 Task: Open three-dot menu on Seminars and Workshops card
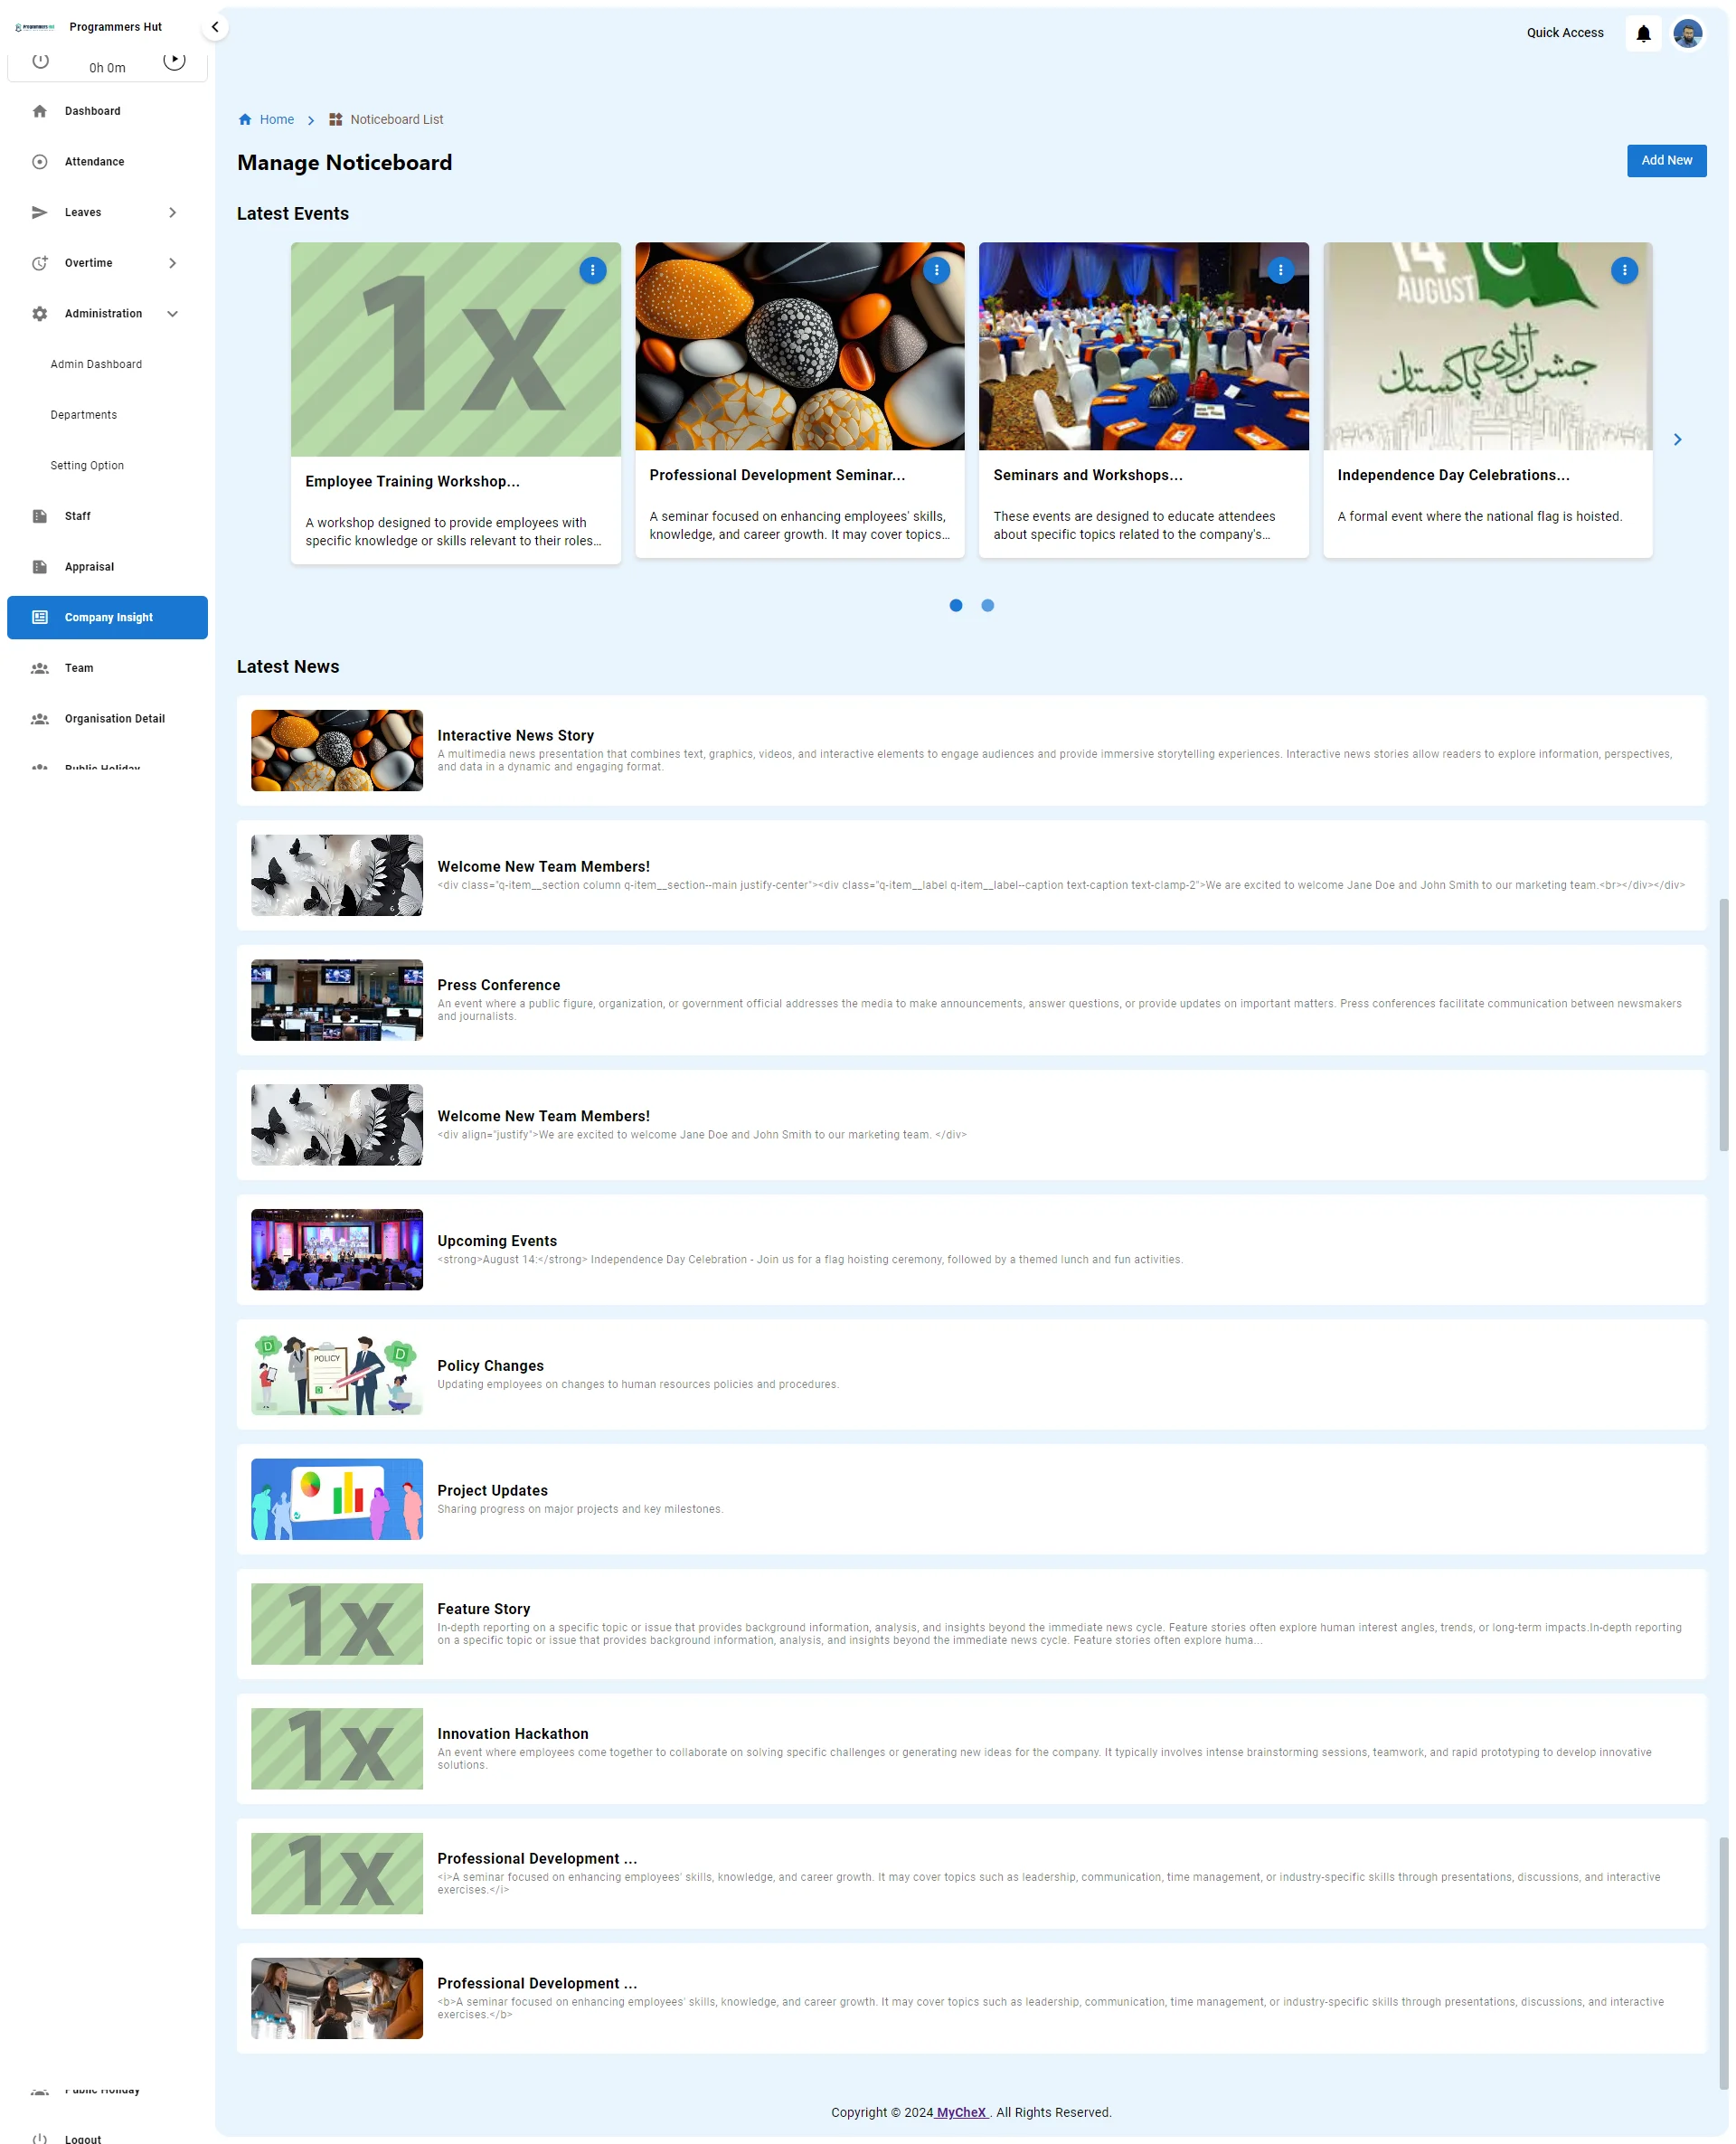(1279, 270)
